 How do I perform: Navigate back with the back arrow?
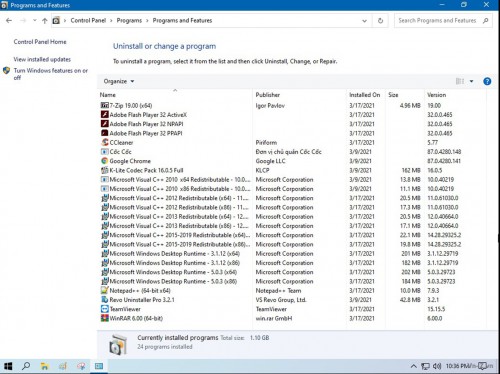(9, 21)
